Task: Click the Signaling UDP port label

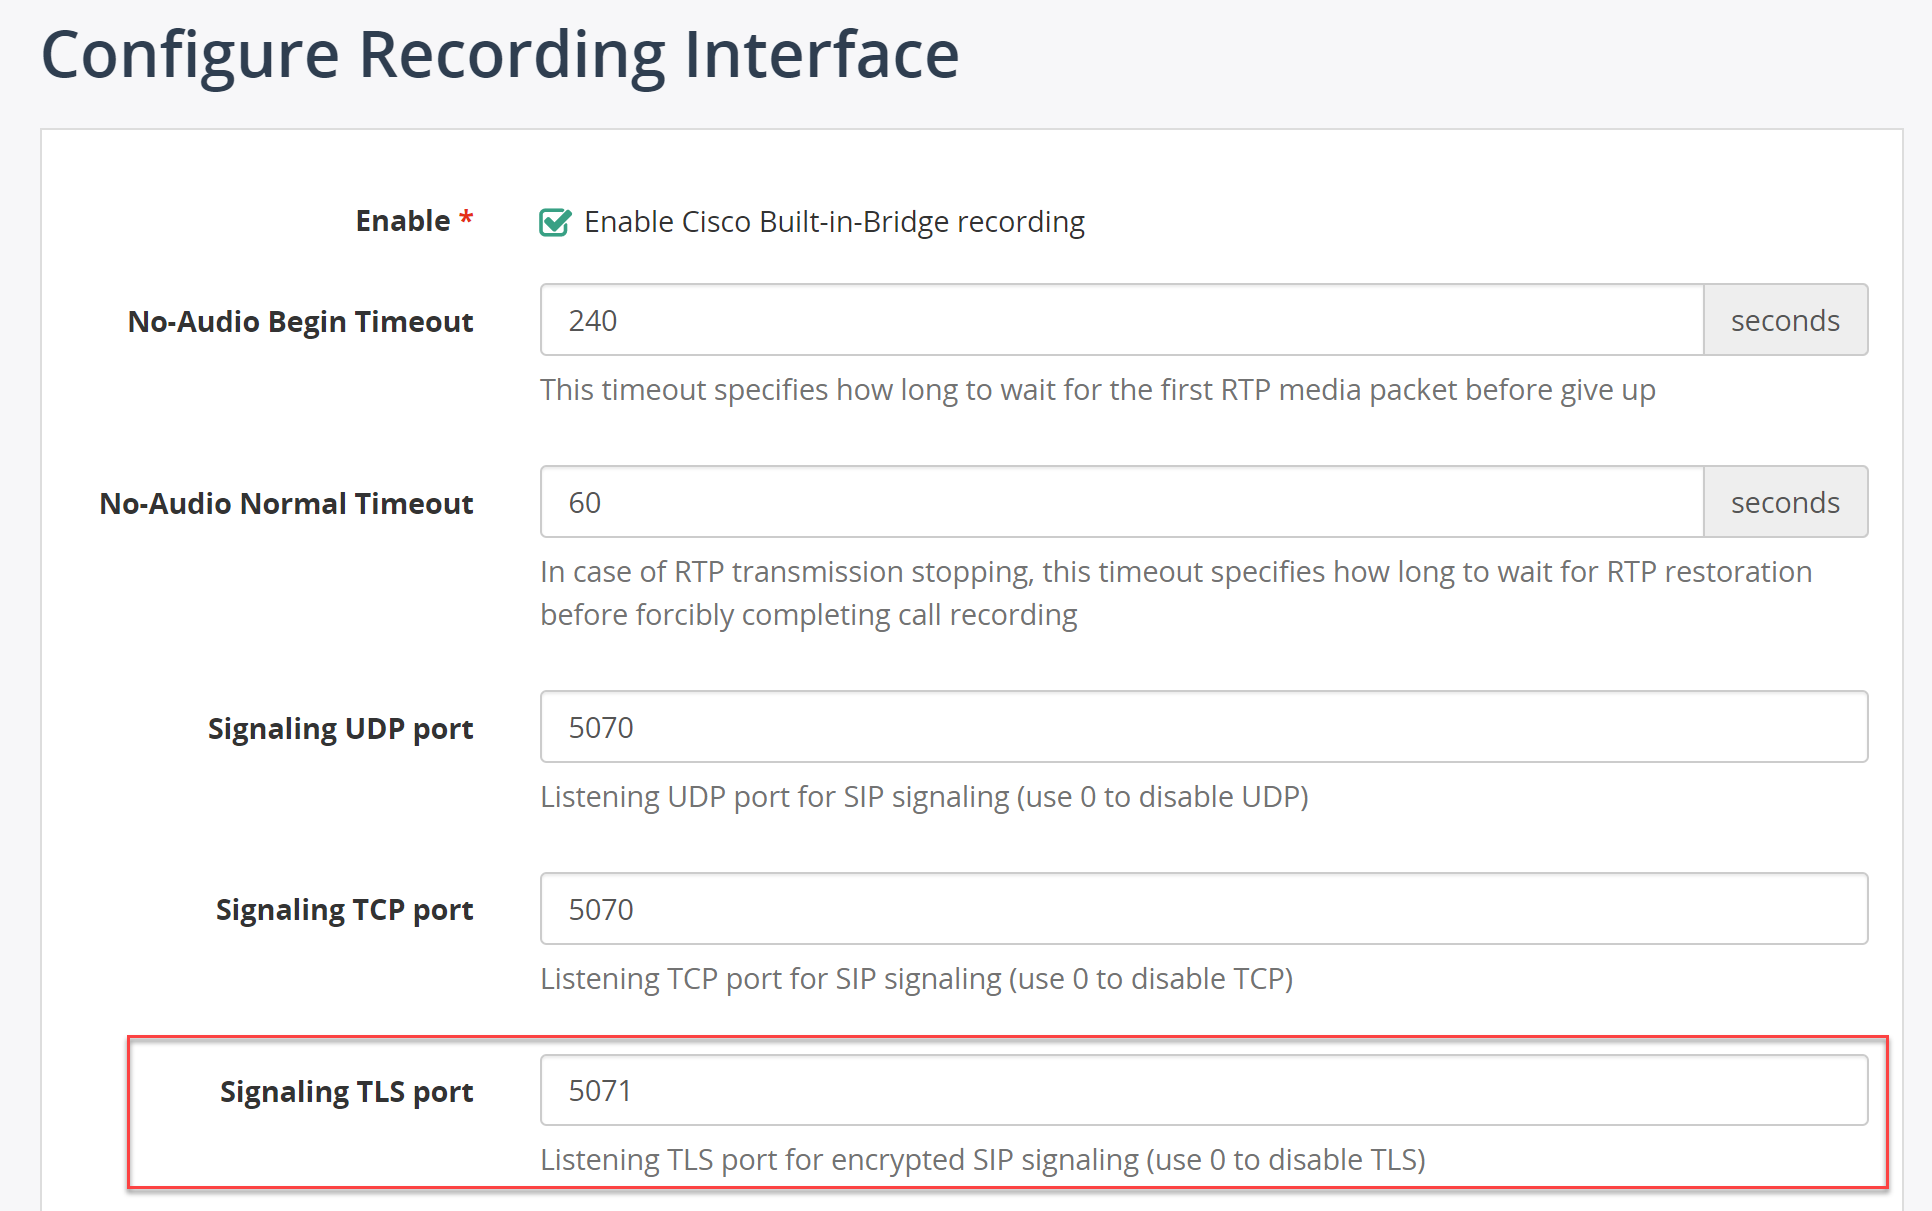Action: point(341,728)
